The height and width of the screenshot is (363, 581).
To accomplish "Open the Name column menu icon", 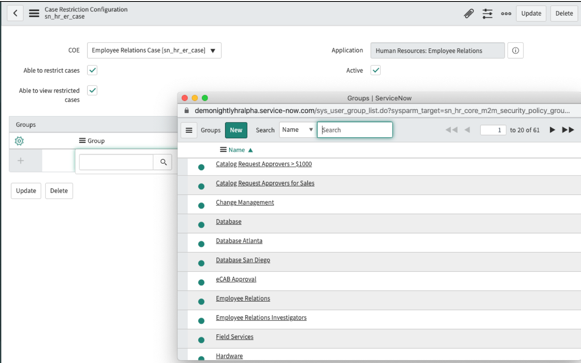I will (x=223, y=150).
